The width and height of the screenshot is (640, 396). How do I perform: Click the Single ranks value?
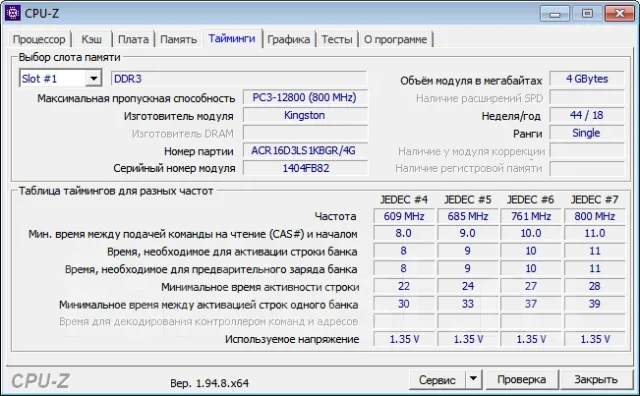587,133
